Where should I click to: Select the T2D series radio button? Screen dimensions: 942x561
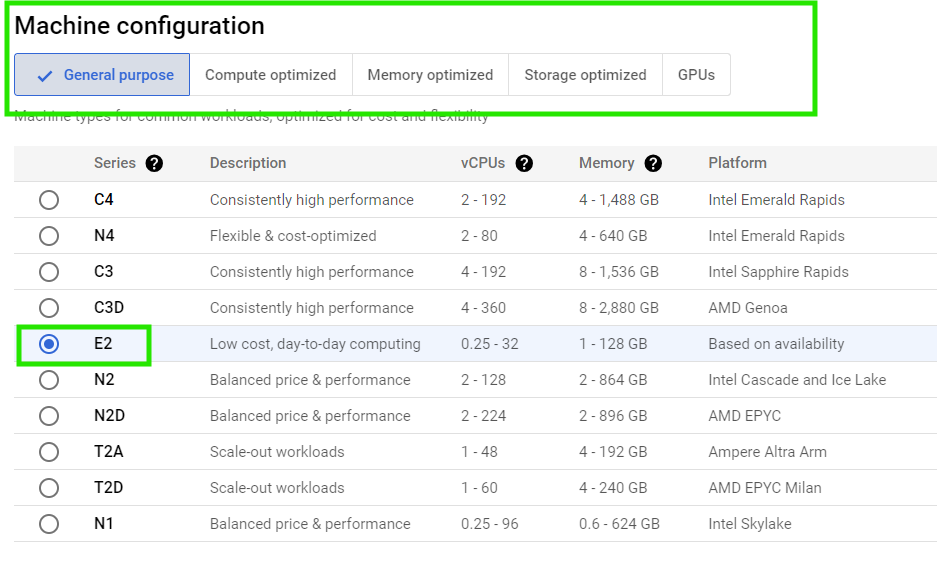pyautogui.click(x=49, y=488)
